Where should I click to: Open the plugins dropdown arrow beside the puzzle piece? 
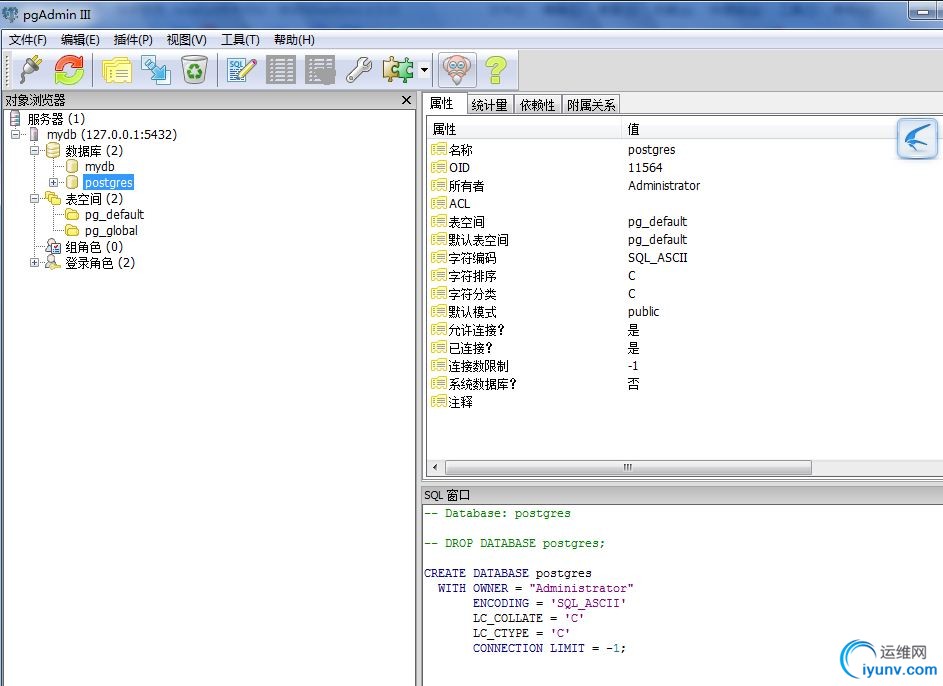click(x=424, y=70)
